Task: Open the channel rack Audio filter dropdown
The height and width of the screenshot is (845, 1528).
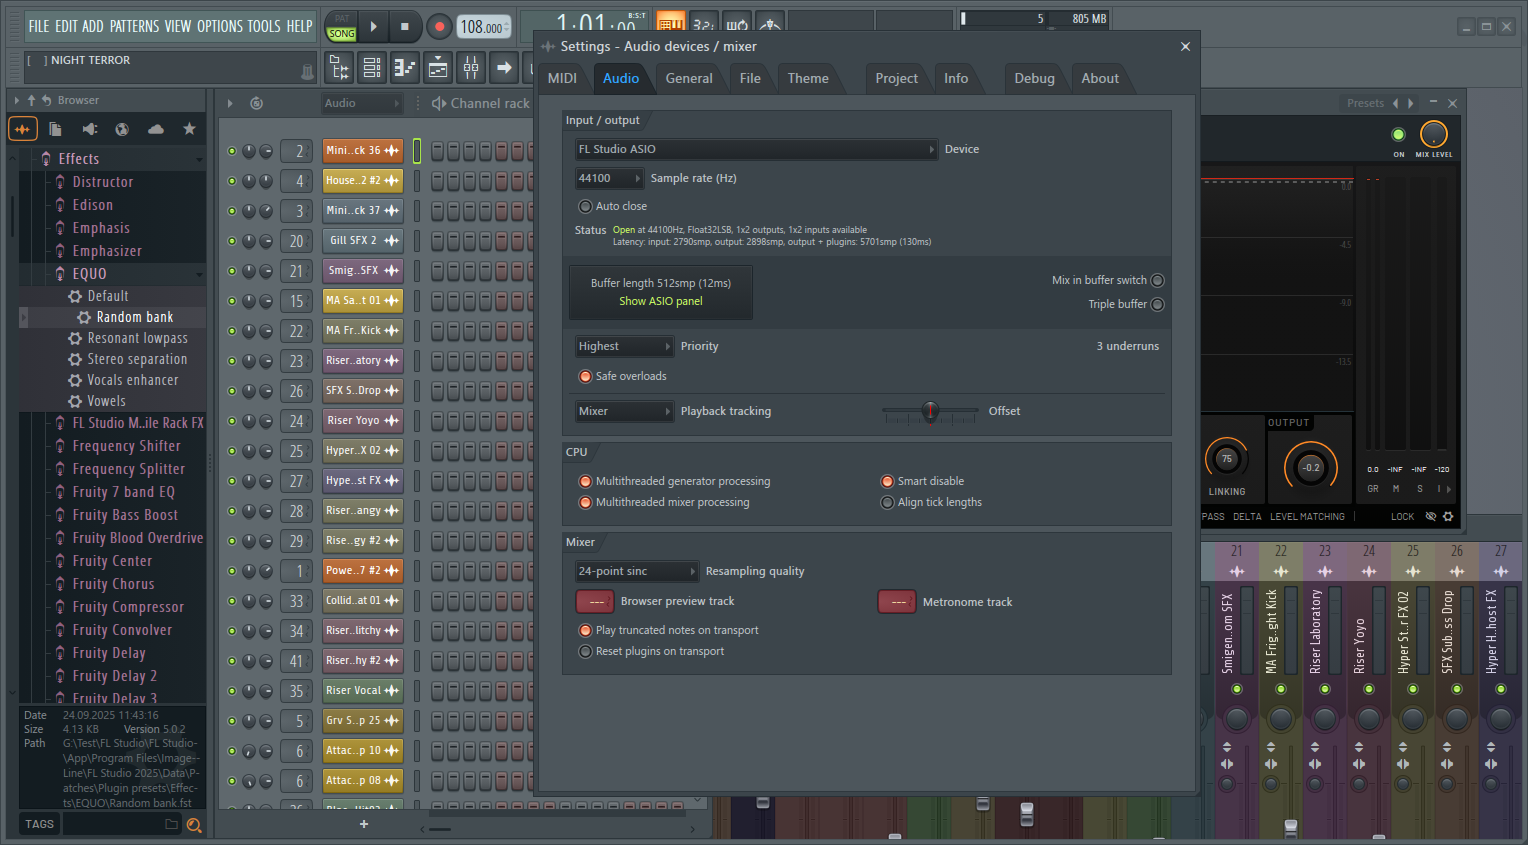Action: (x=362, y=104)
